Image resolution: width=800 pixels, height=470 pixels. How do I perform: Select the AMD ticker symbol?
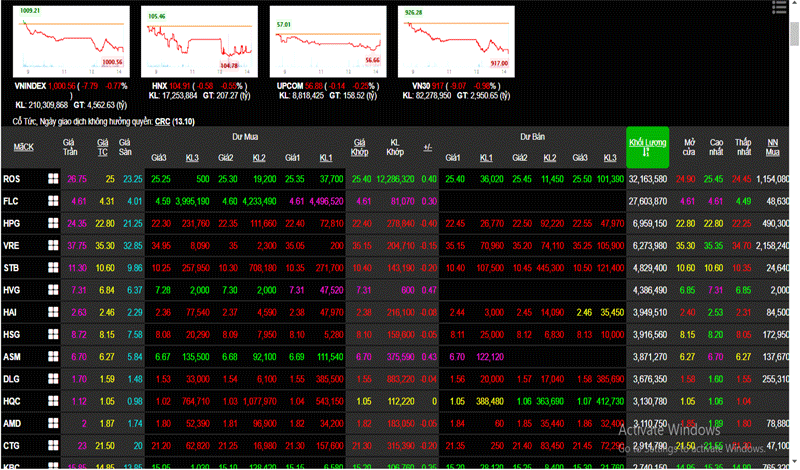pos(12,423)
